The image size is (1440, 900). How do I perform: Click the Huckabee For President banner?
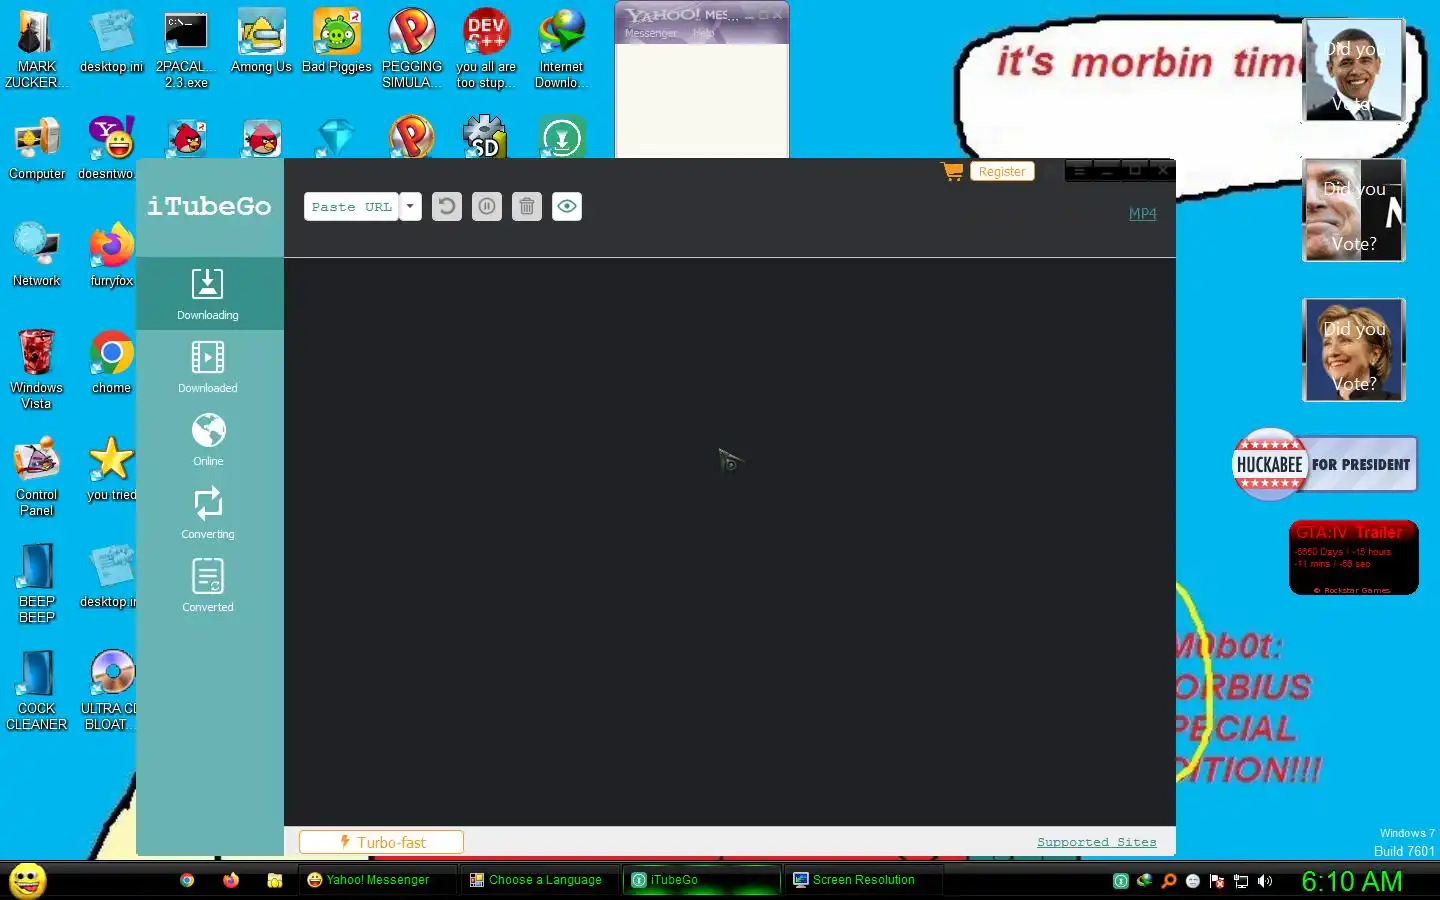tap(1325, 464)
